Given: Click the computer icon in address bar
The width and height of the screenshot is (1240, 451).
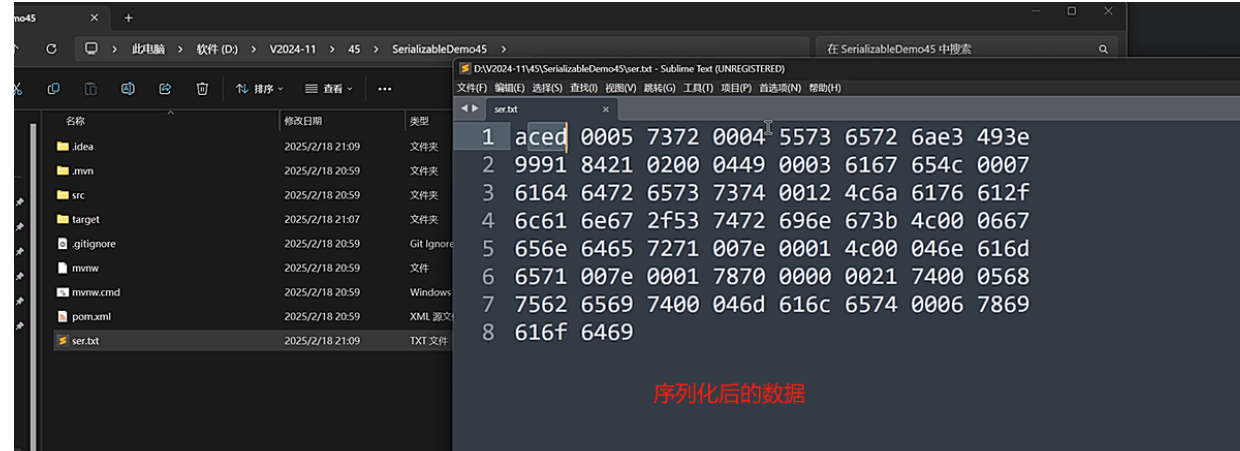Looking at the screenshot, I should tap(92, 48).
